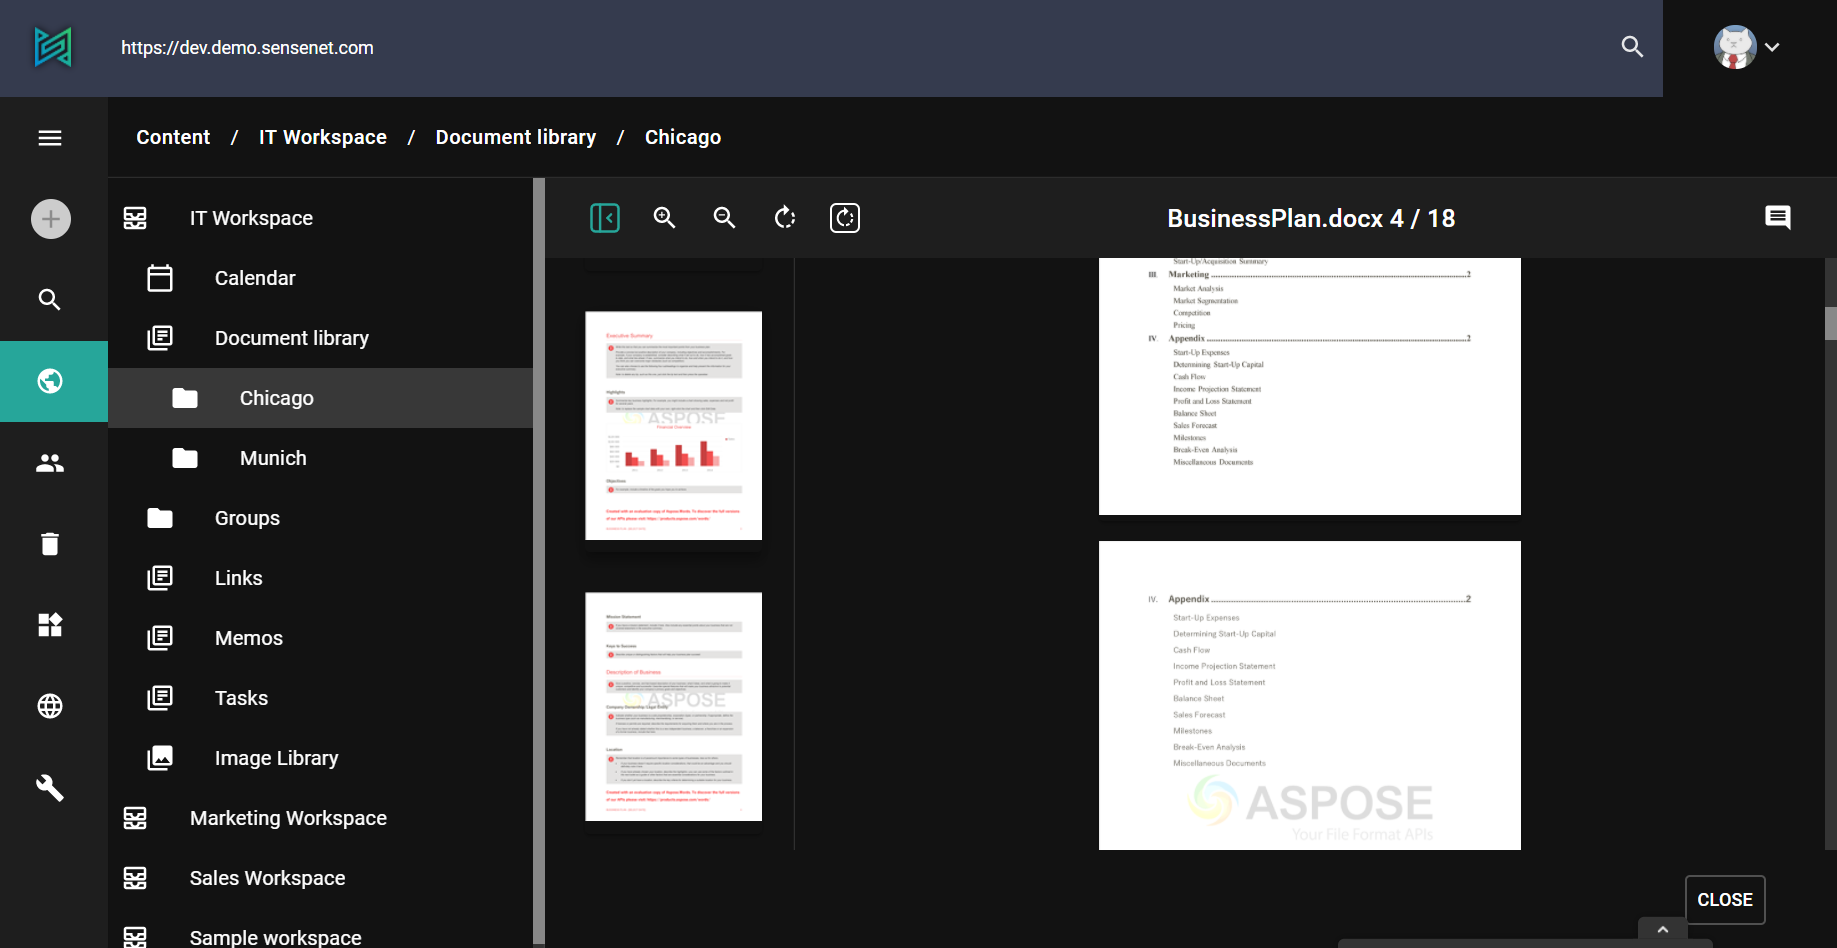Select the Content globe icon in sidebar
This screenshot has height=948, width=1837.
click(x=50, y=381)
